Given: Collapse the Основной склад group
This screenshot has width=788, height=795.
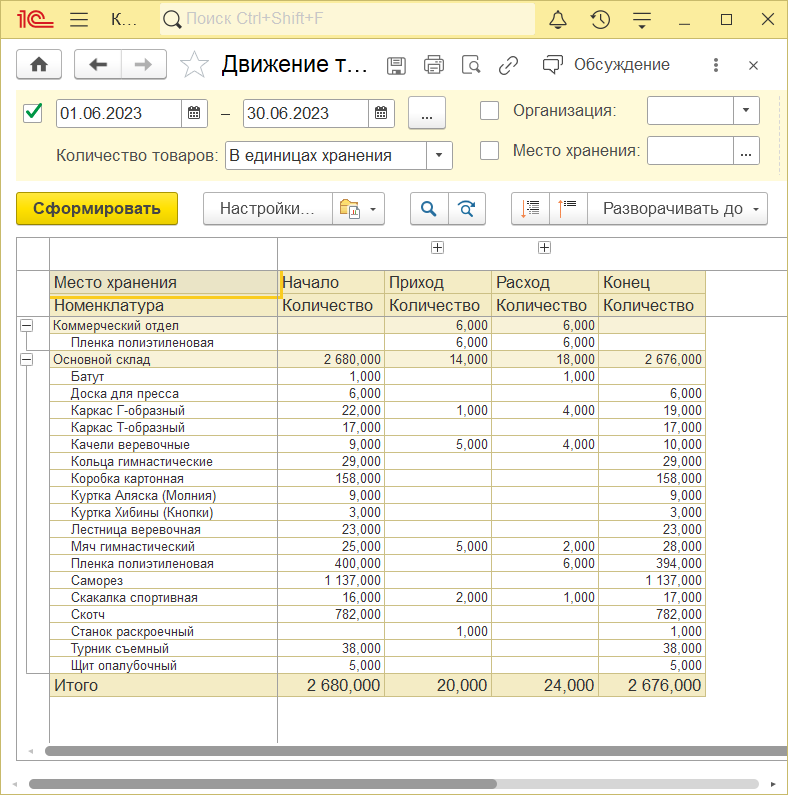Looking at the screenshot, I should point(26,359).
